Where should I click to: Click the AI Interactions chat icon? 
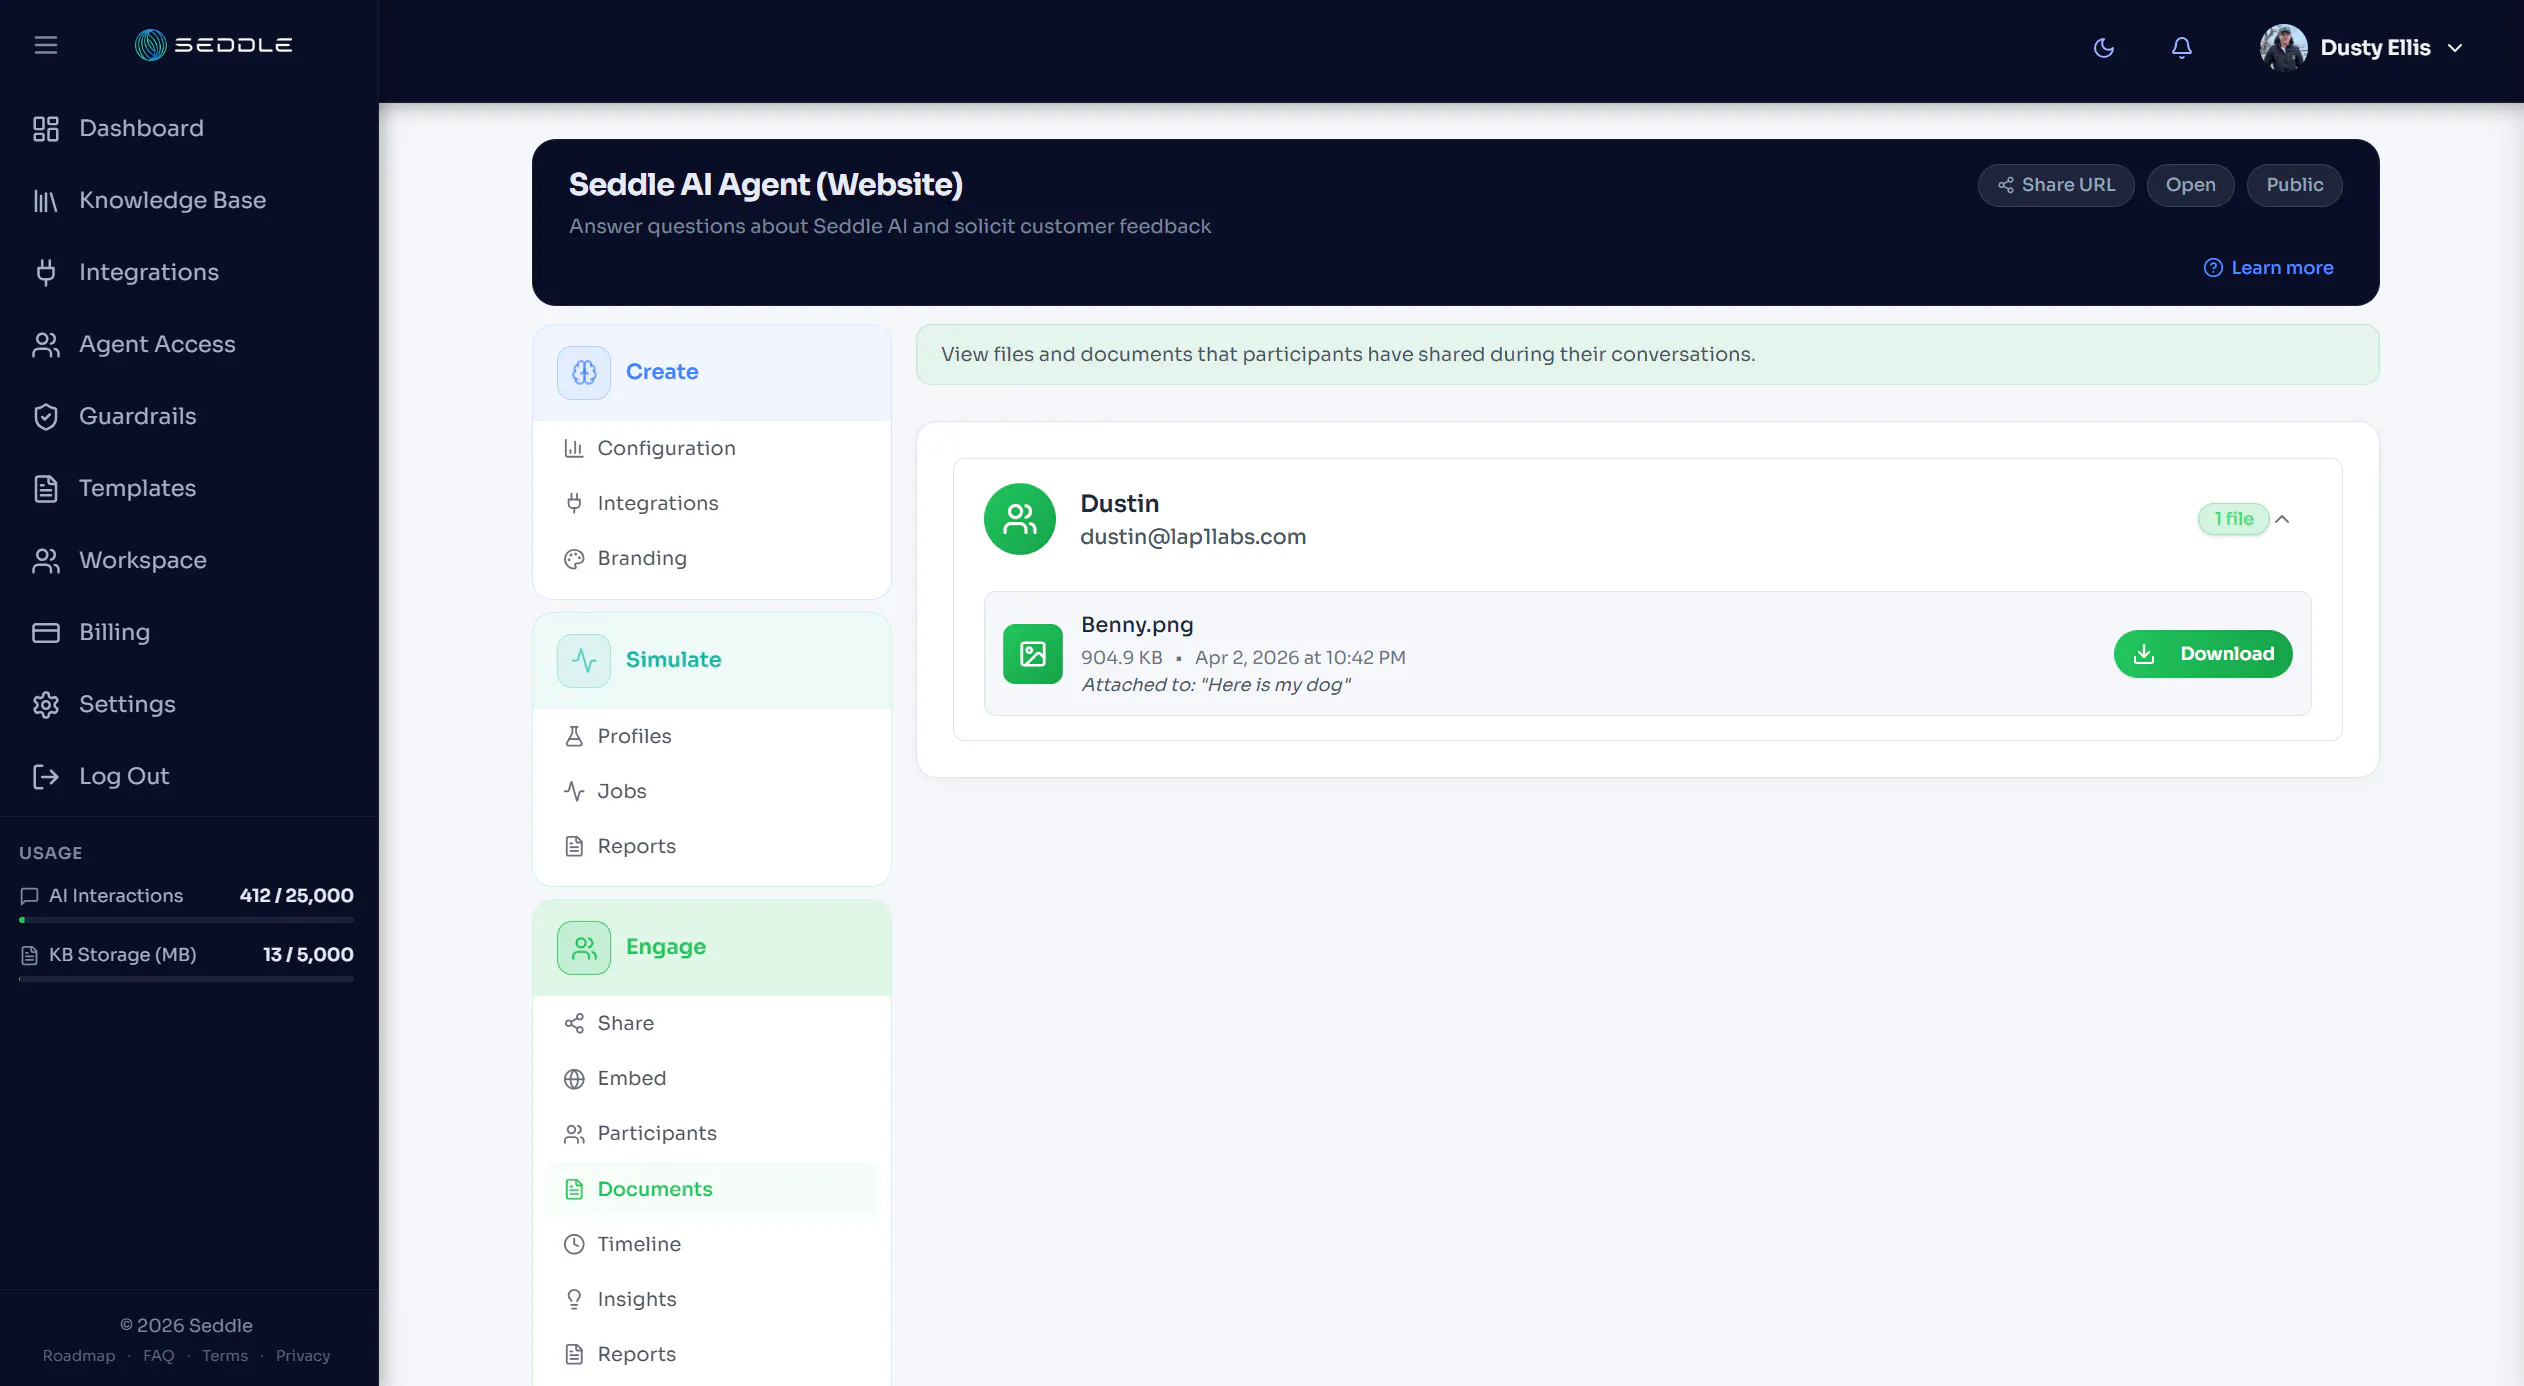point(30,896)
